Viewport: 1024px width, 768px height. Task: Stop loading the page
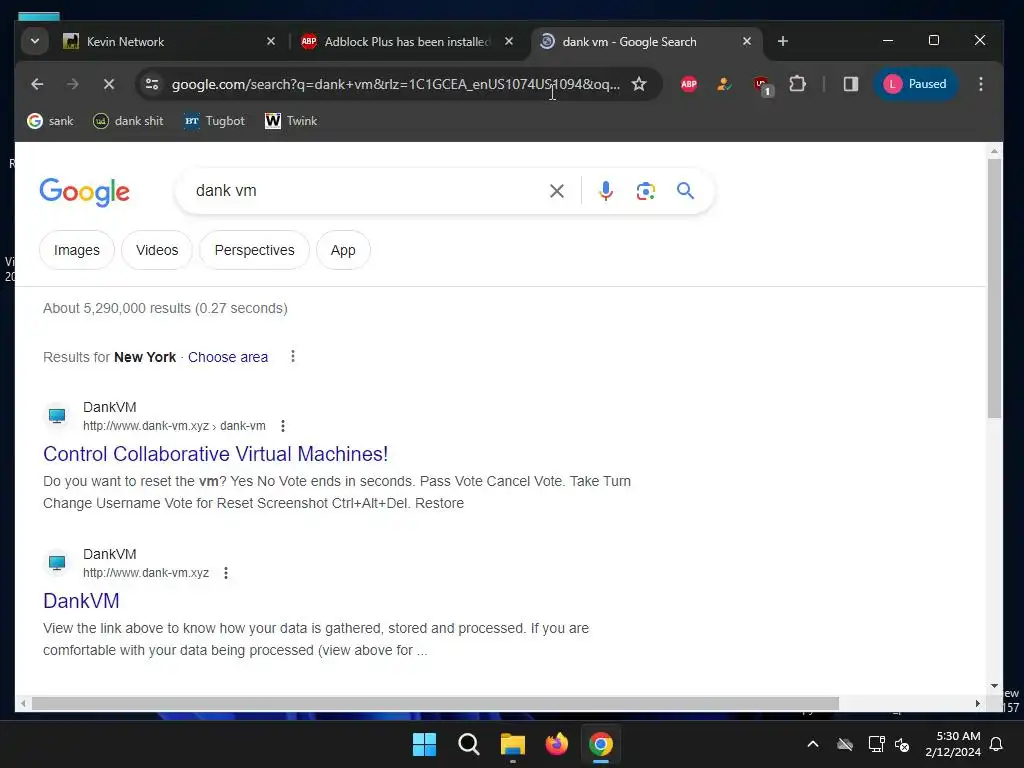tap(108, 84)
